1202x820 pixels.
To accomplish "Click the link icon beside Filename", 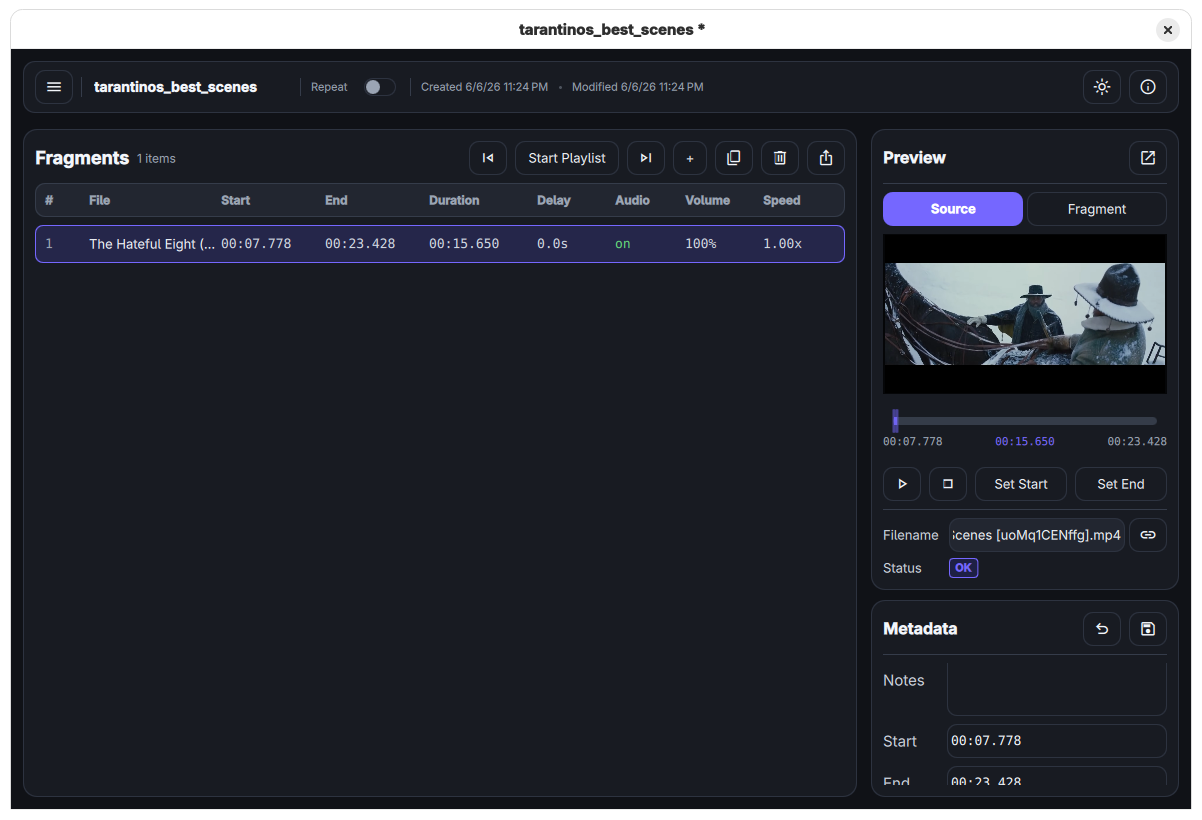I will click(x=1148, y=535).
